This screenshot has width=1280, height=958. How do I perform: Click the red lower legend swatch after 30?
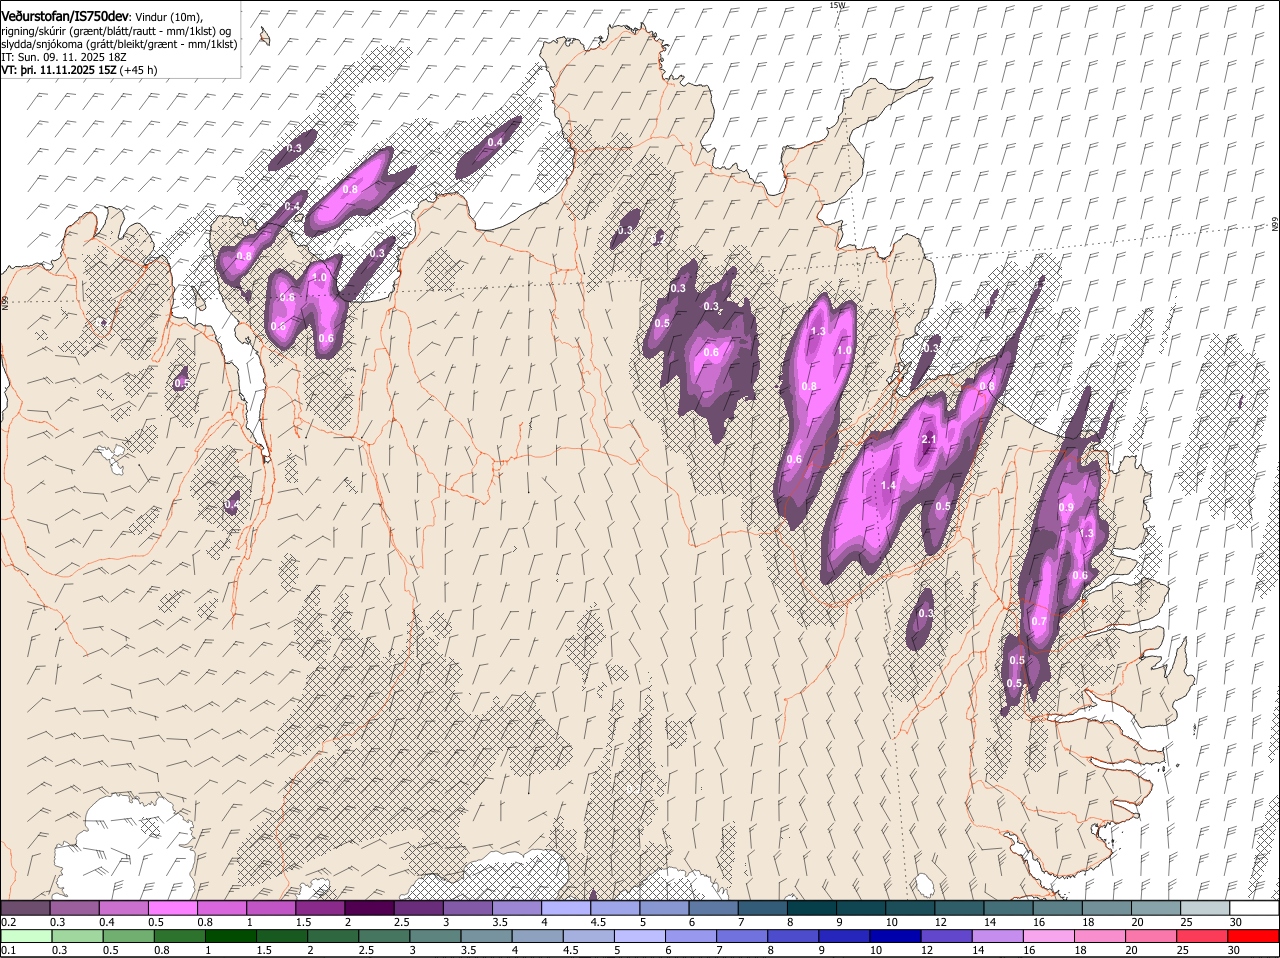[x=1255, y=935]
